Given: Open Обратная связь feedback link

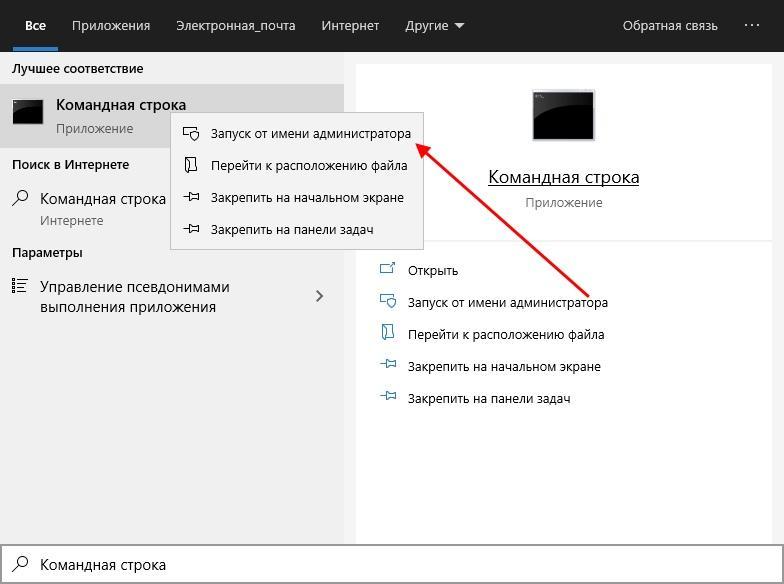Looking at the screenshot, I should tap(670, 26).
